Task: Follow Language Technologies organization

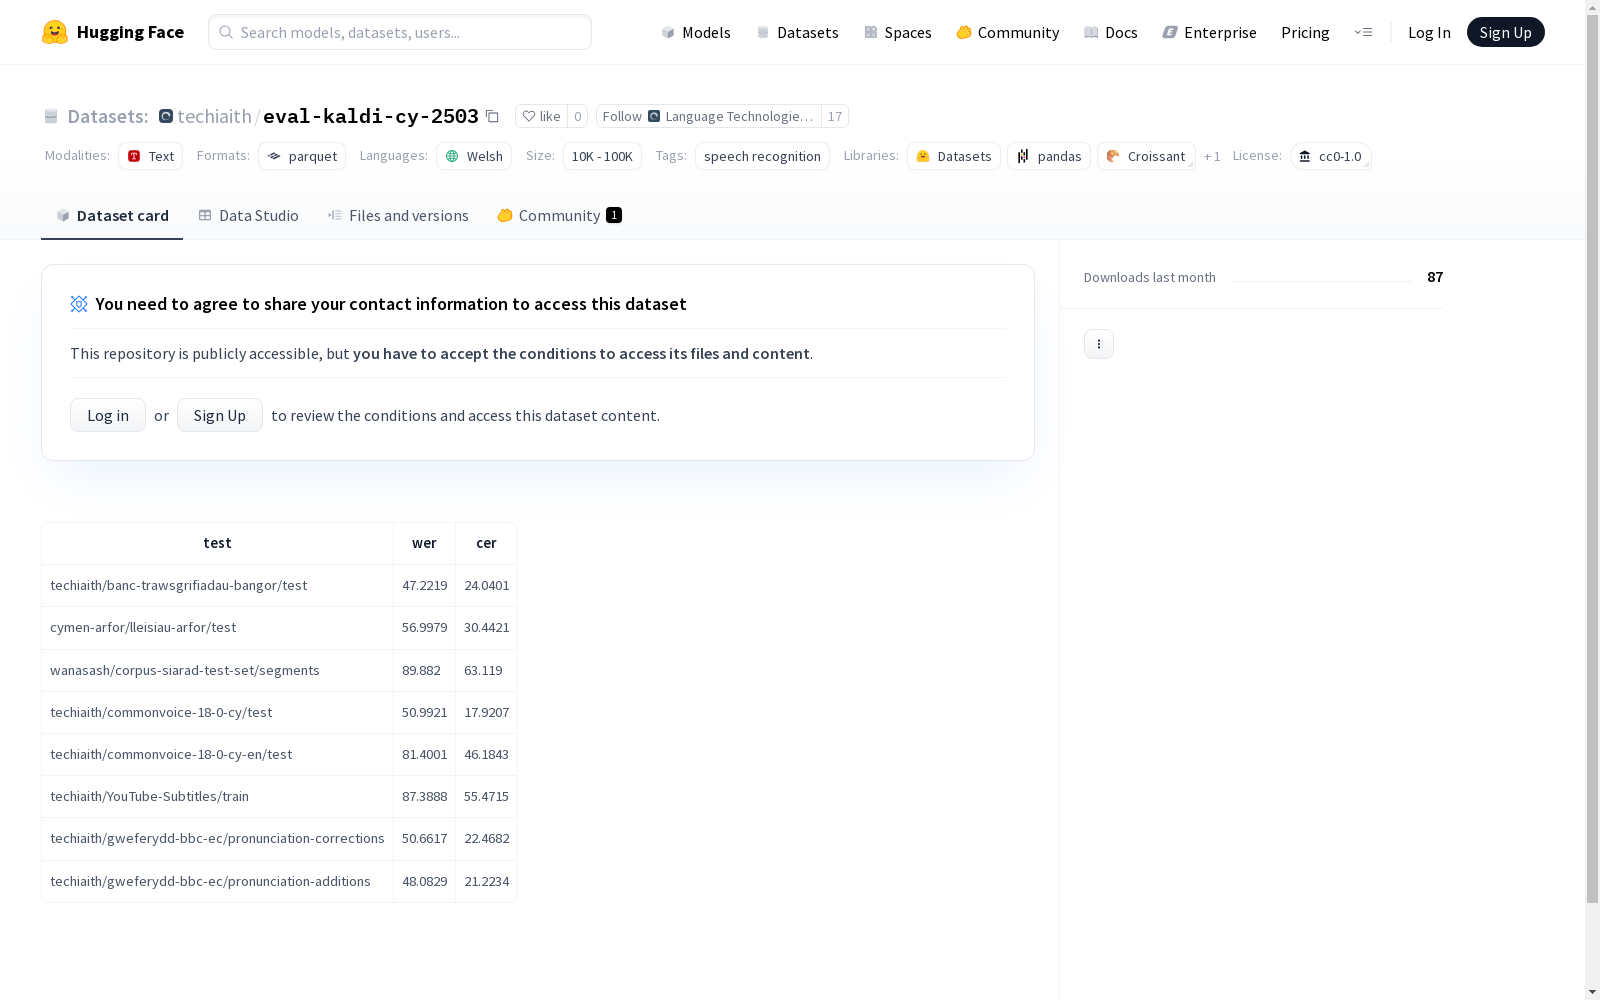Action: click(x=708, y=116)
